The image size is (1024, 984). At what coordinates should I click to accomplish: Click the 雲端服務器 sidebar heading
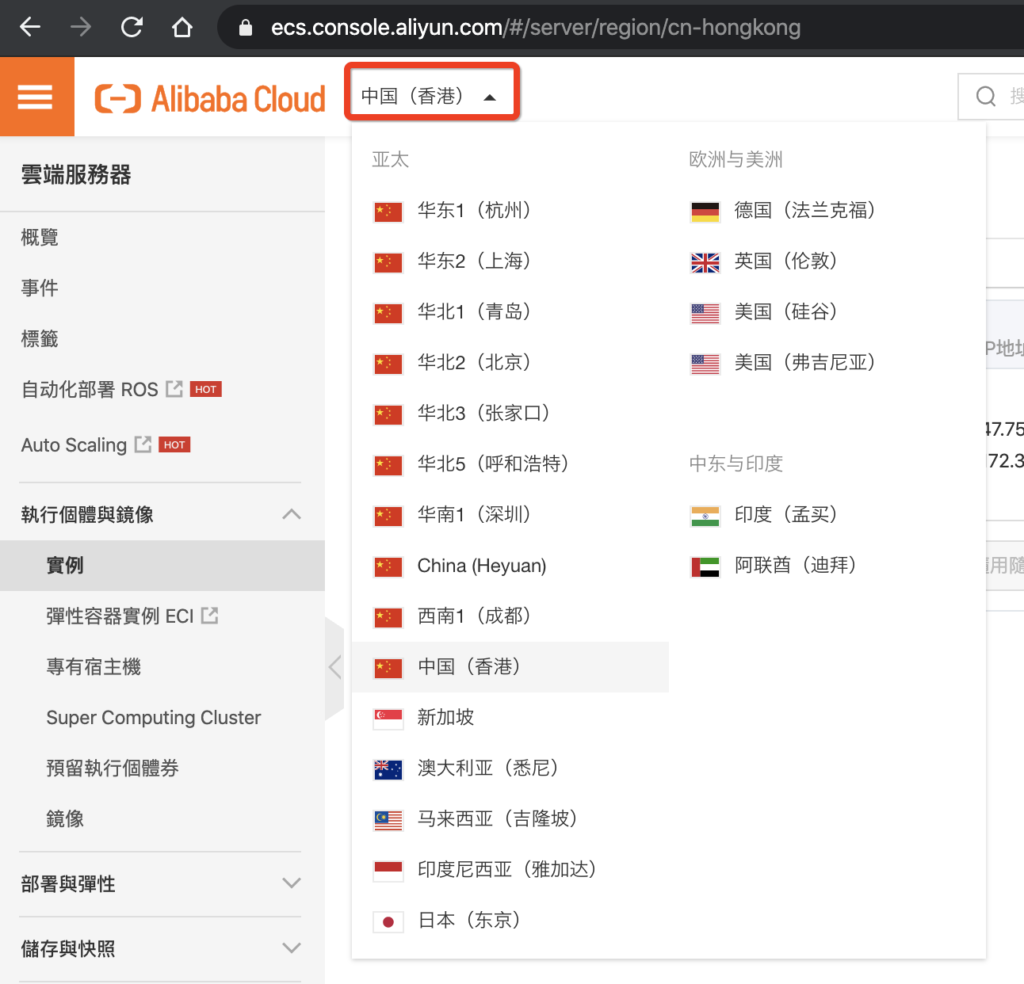pyautogui.click(x=76, y=174)
